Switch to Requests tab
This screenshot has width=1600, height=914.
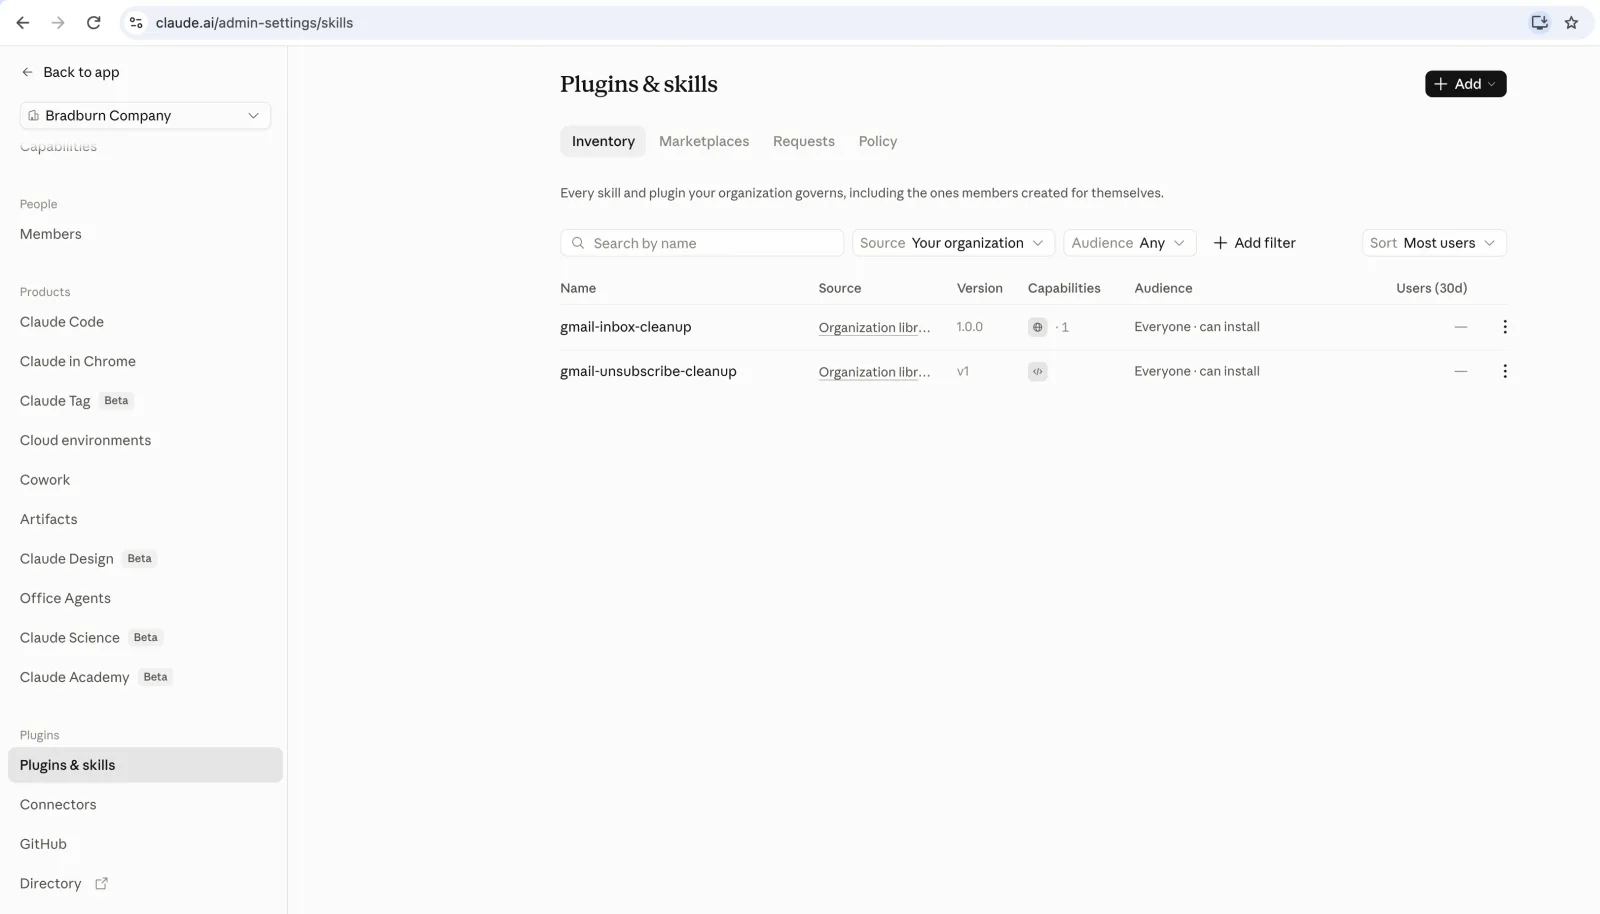[804, 141]
